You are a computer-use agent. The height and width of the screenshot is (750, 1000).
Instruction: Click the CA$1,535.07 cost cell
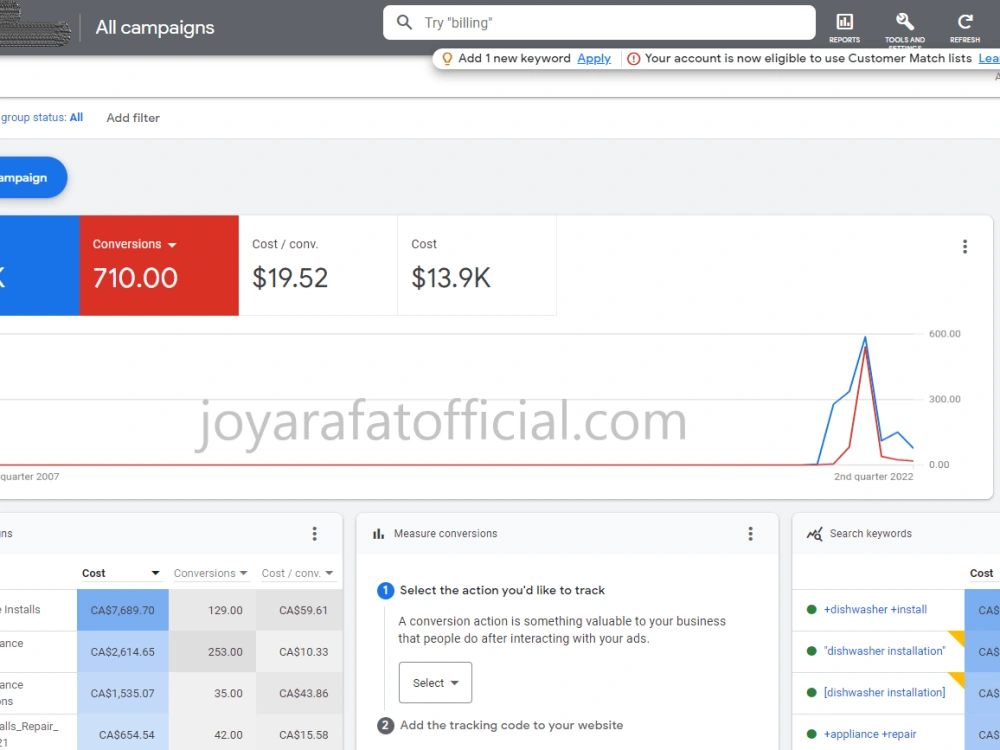[x=122, y=693]
